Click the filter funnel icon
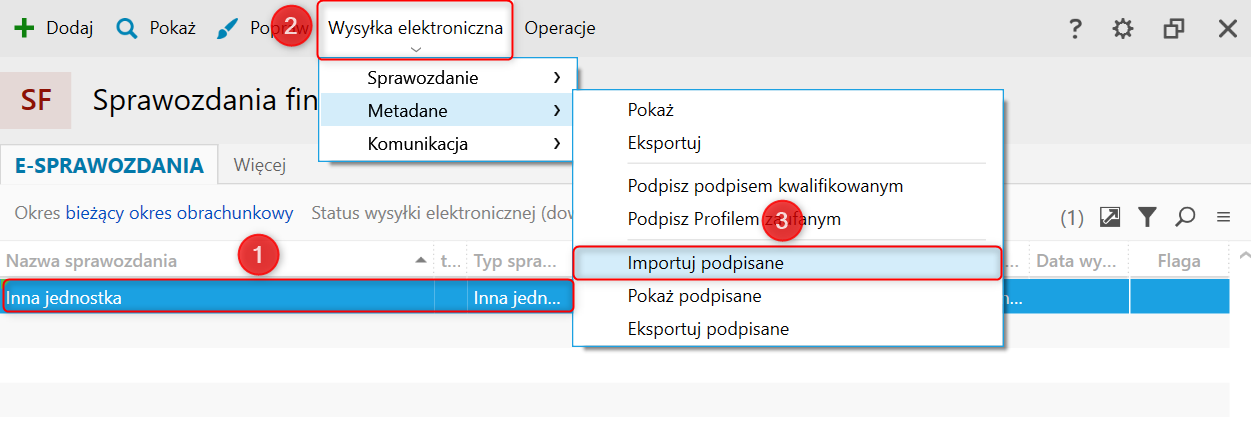Viewport: 1251px width, 438px height. pyautogui.click(x=1147, y=216)
